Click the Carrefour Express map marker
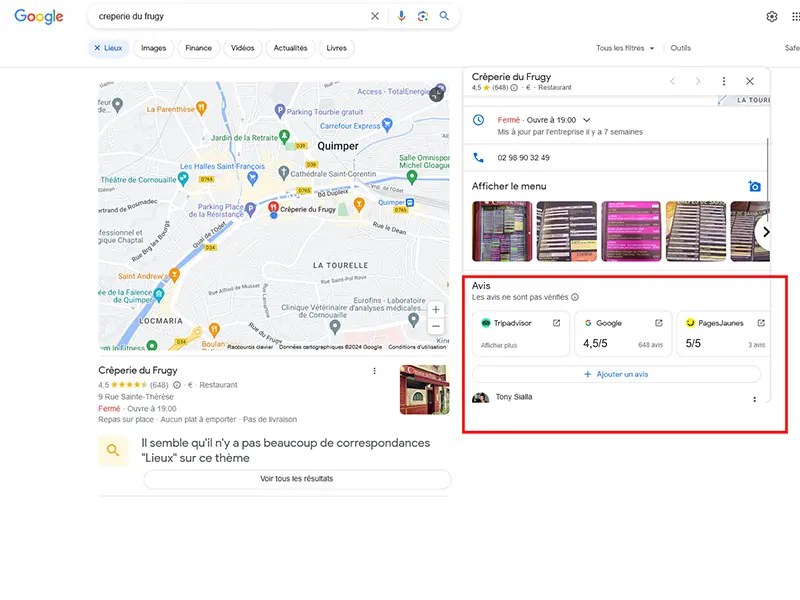This screenshot has height=600, width=800. click(x=387, y=124)
